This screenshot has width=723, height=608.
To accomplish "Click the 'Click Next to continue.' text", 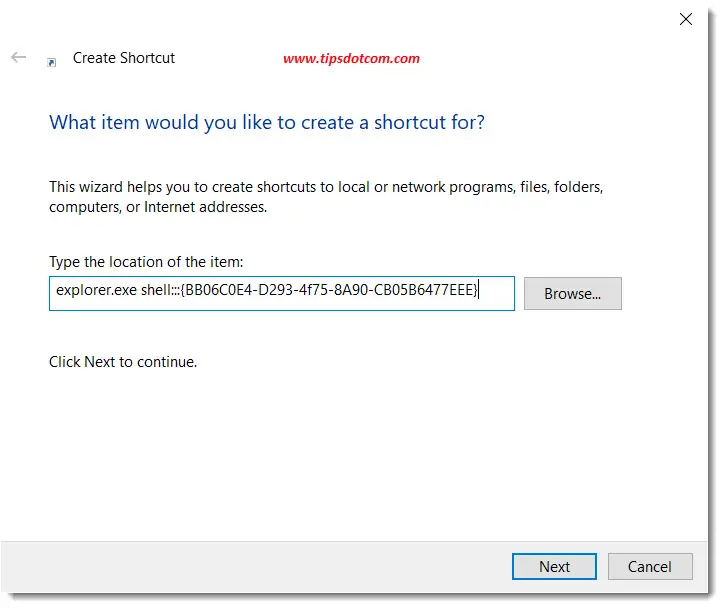I will point(123,362).
